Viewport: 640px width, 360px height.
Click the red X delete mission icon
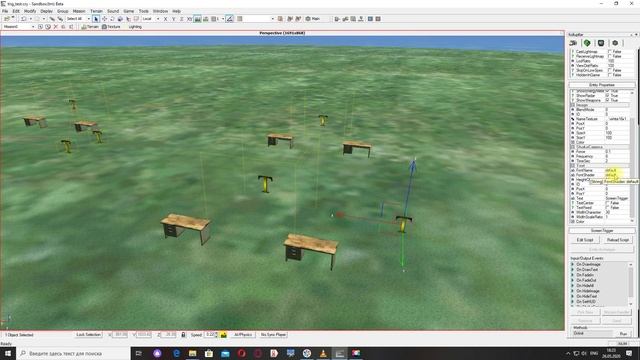click(x=56, y=27)
